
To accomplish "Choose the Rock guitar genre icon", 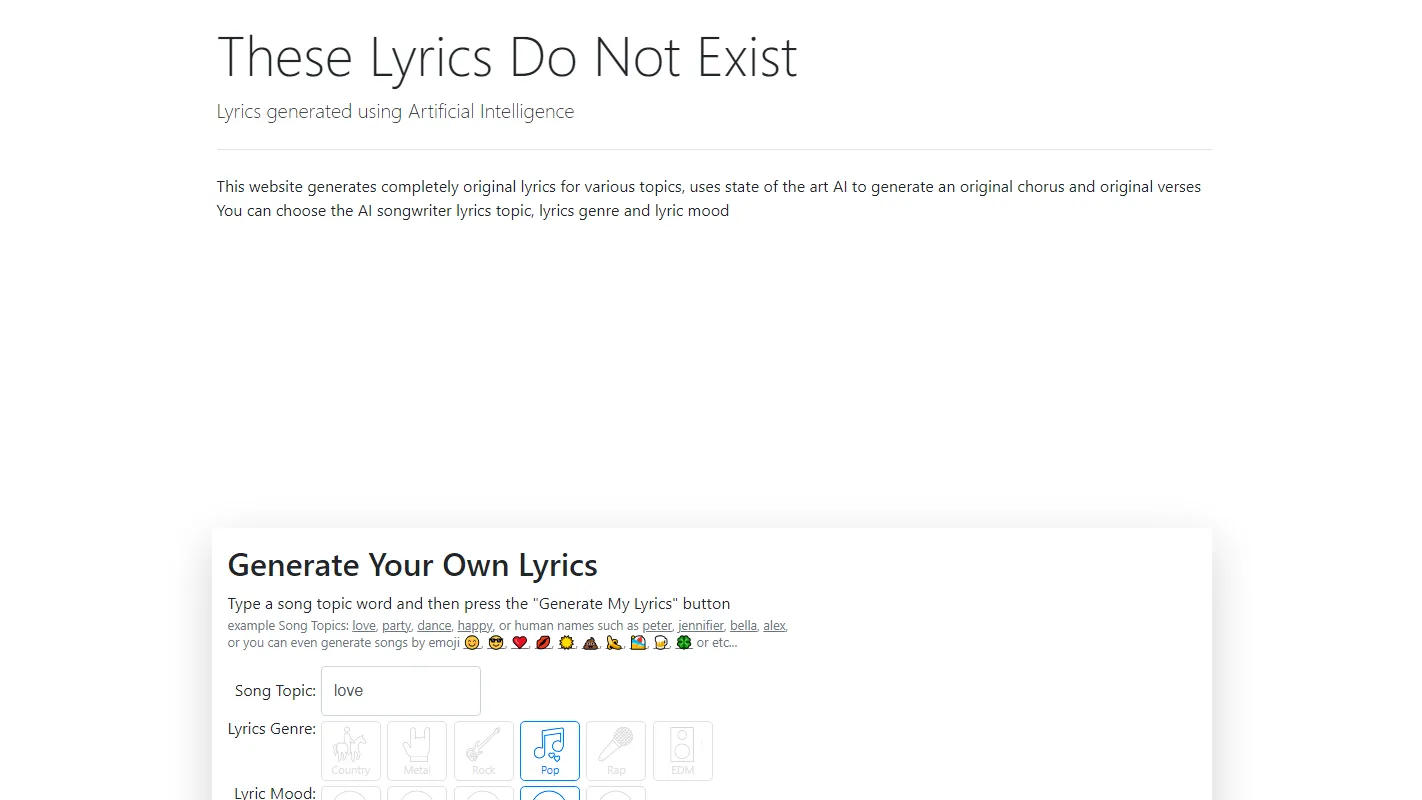I will (483, 751).
